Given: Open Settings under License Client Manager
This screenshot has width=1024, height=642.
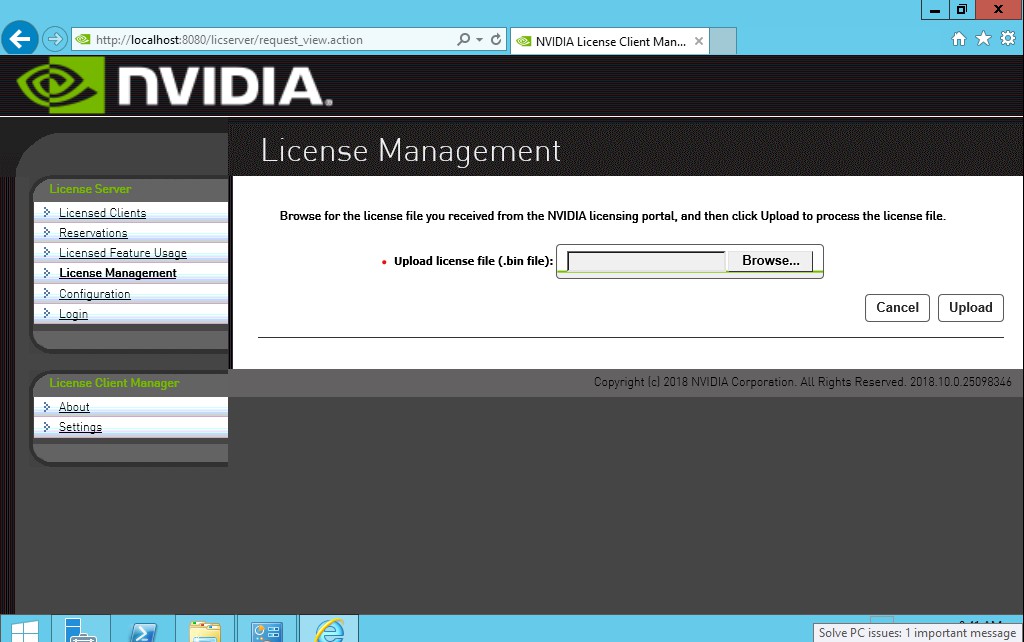Looking at the screenshot, I should [80, 427].
